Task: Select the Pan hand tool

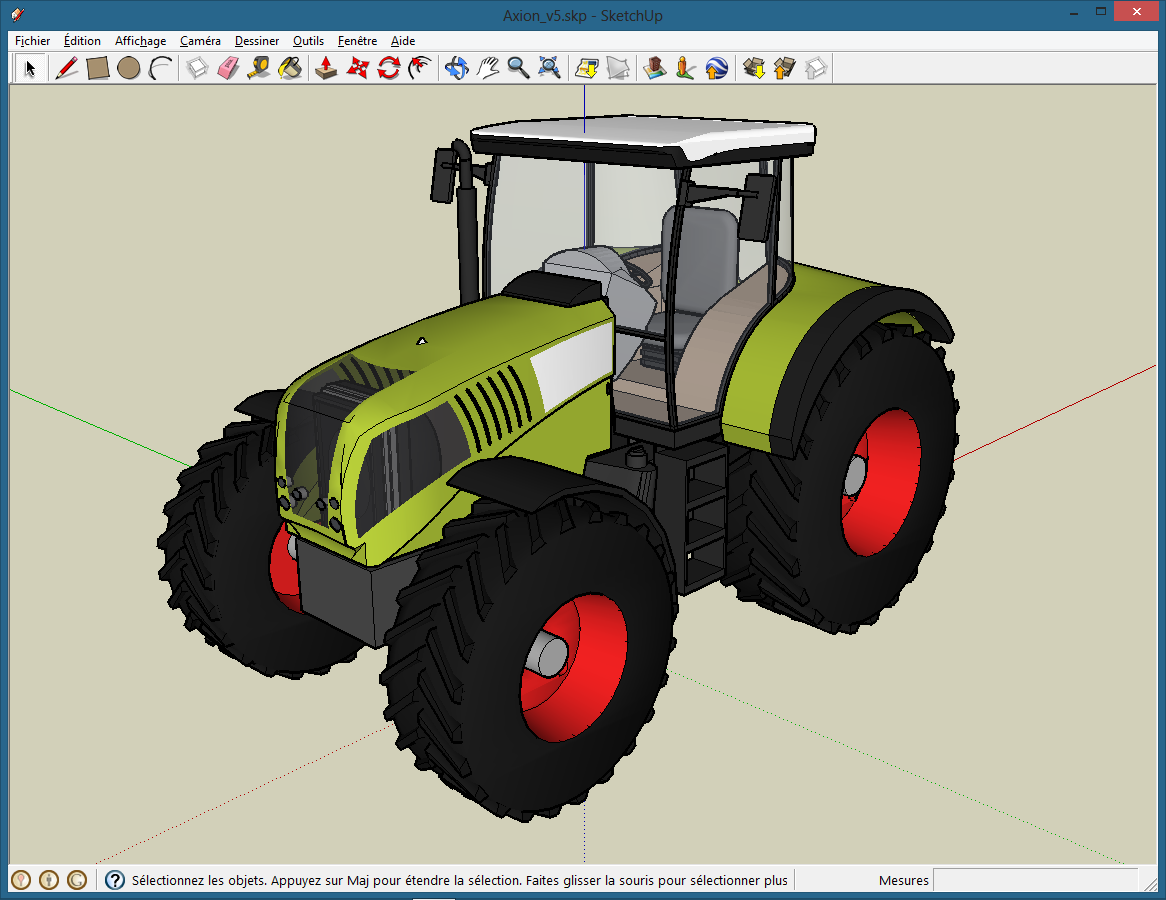Action: pos(488,68)
